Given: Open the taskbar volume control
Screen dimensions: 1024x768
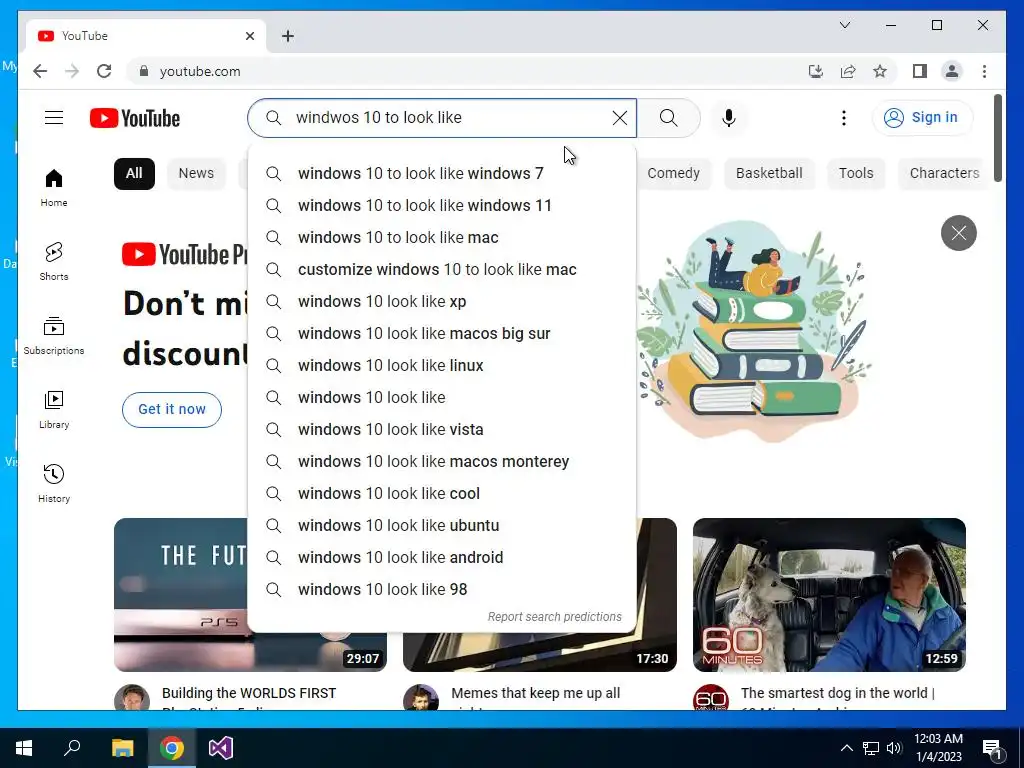Looking at the screenshot, I should [894, 748].
